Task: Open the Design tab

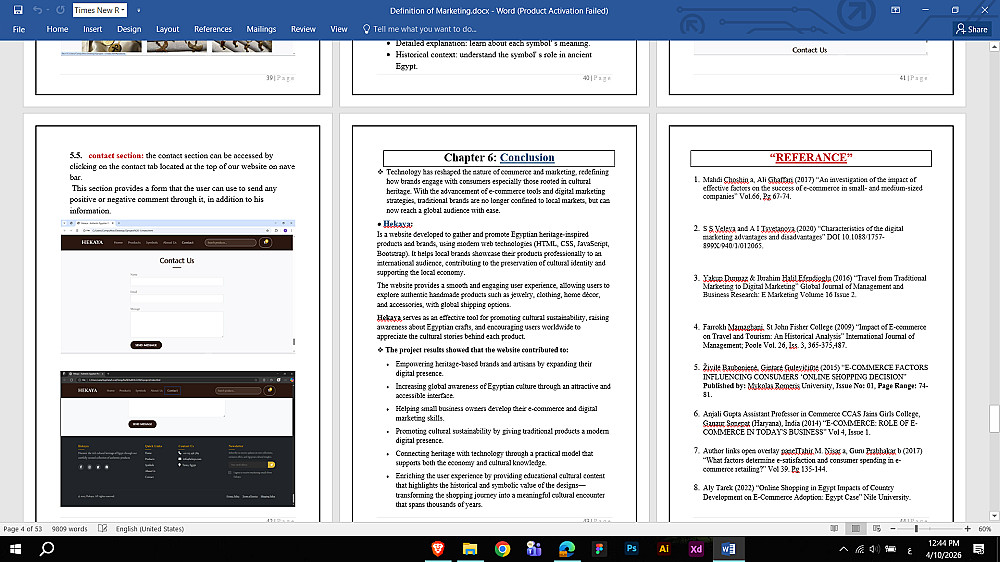Action: point(129,29)
